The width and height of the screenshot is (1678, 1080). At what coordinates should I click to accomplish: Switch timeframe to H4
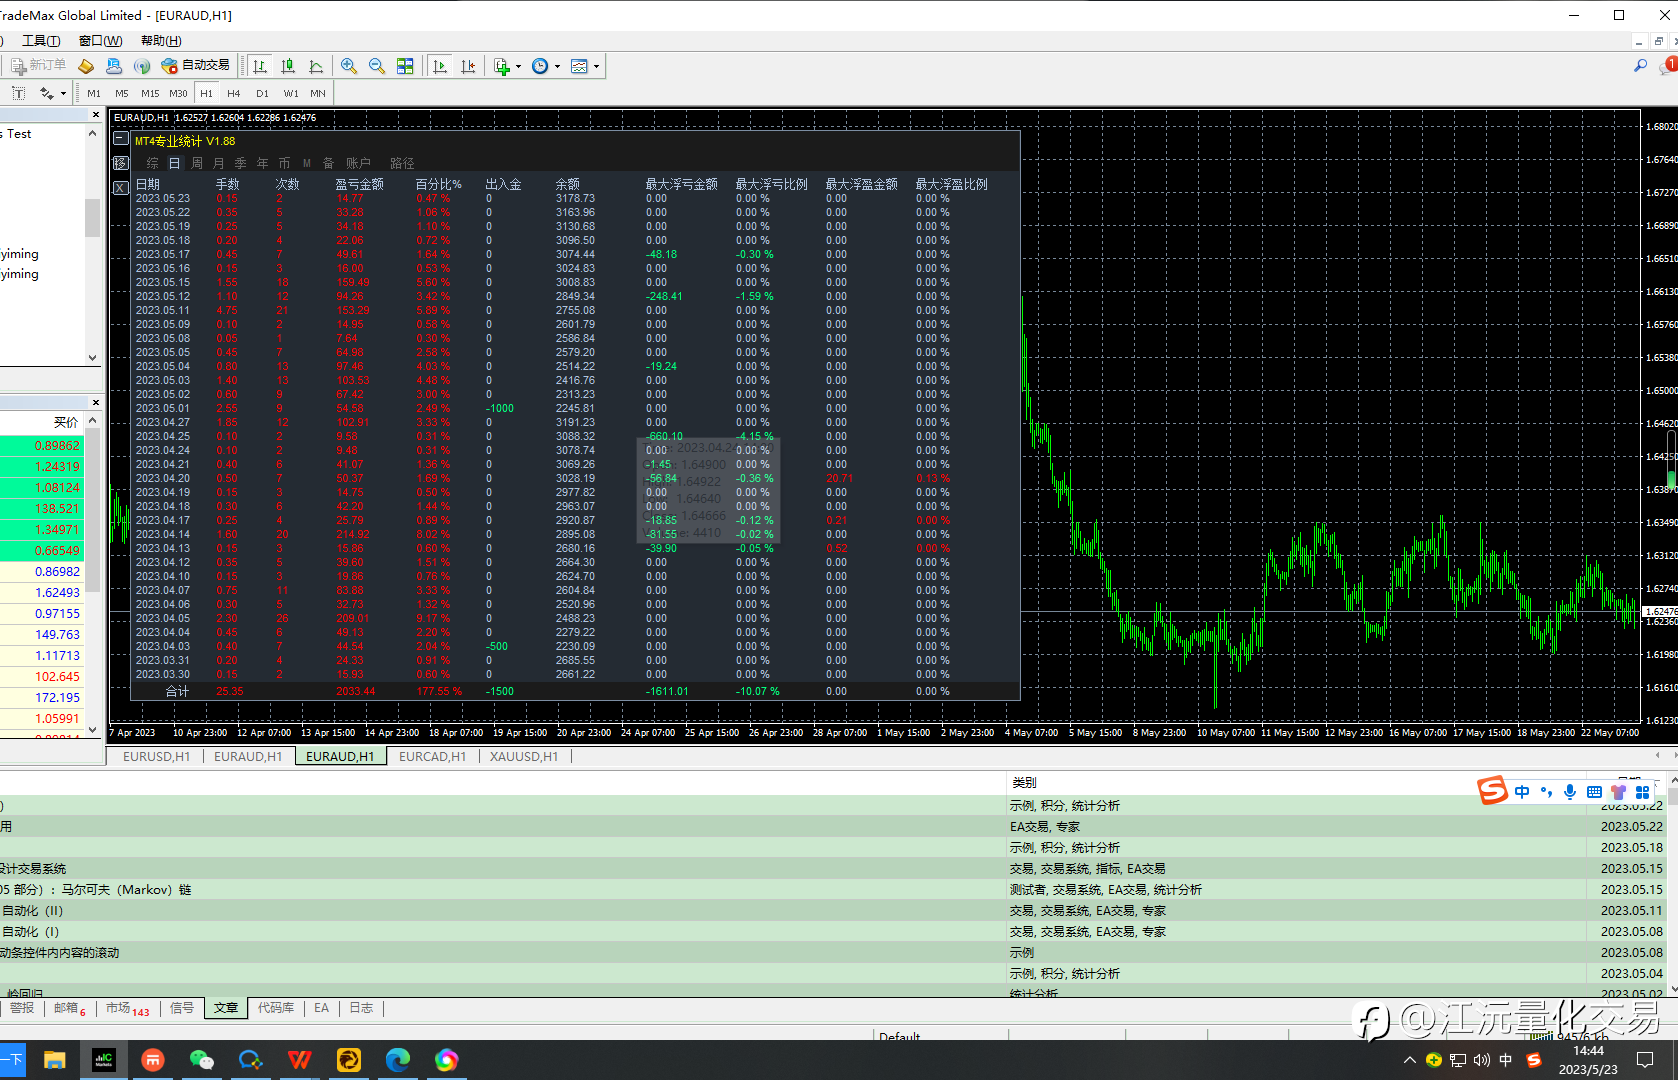point(234,93)
